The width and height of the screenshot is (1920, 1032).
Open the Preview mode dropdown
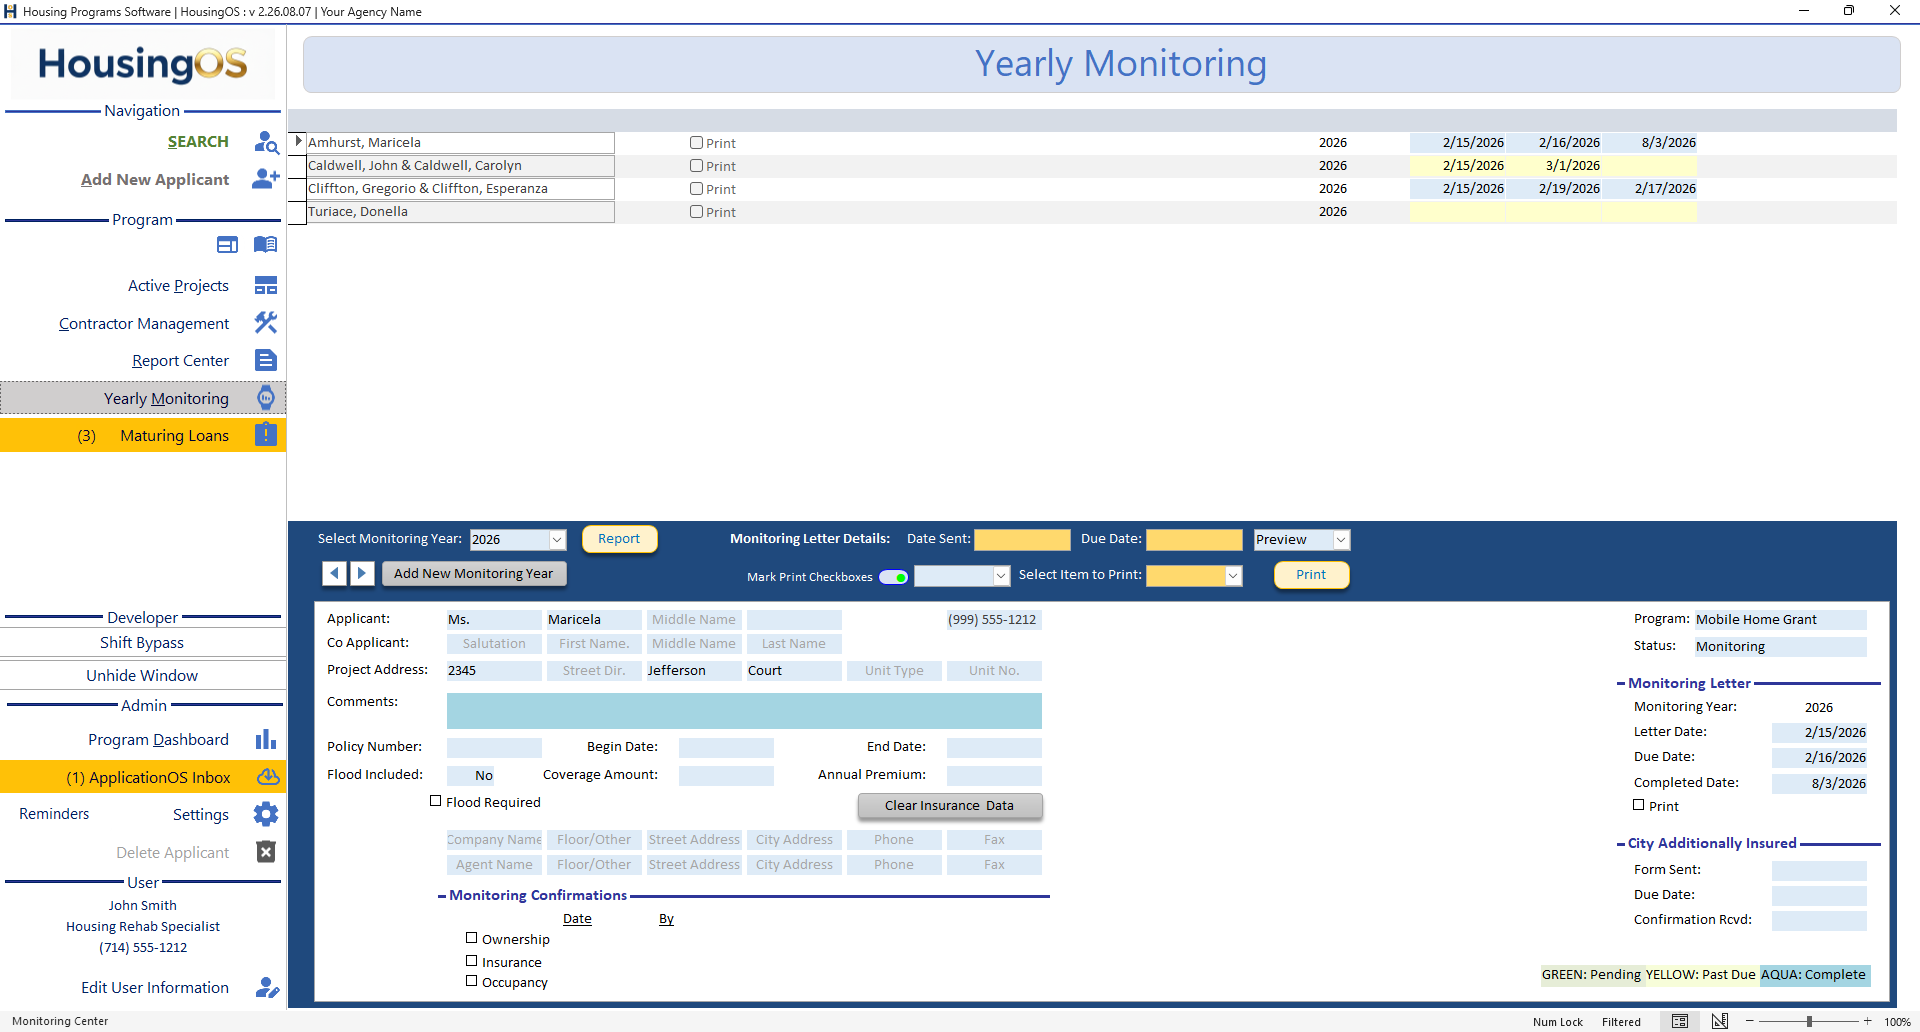coord(1341,540)
